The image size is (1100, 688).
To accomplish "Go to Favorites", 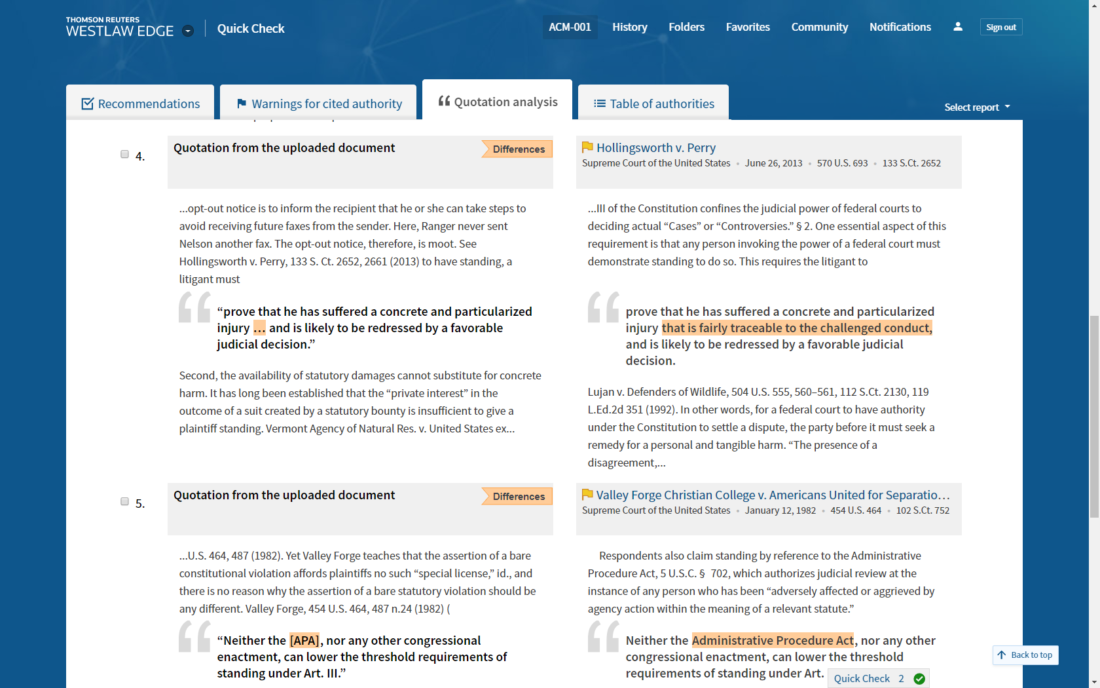I will pyautogui.click(x=748, y=27).
